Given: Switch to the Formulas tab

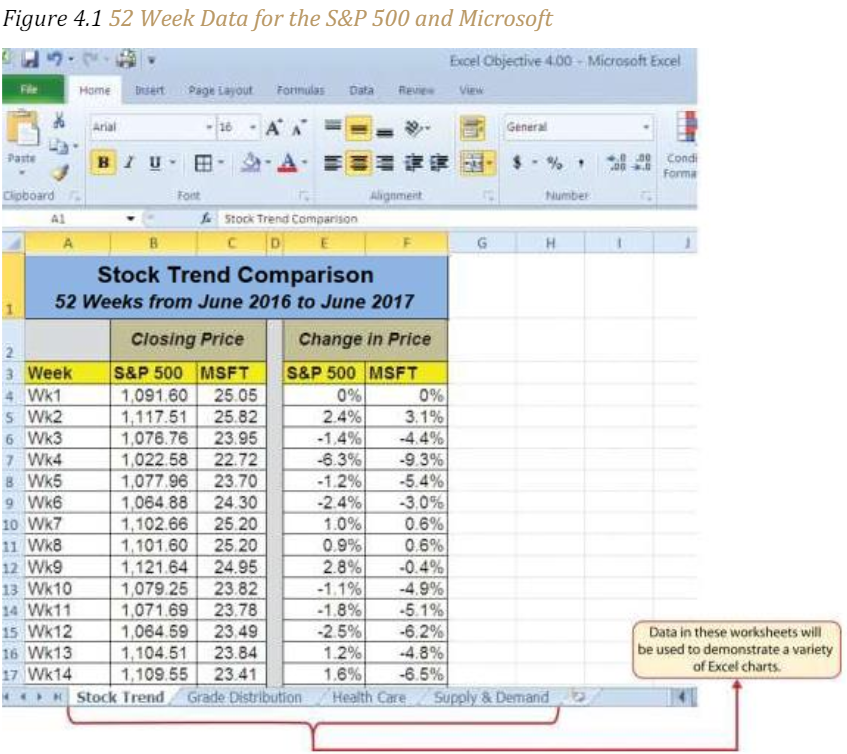Looking at the screenshot, I should click(x=300, y=90).
